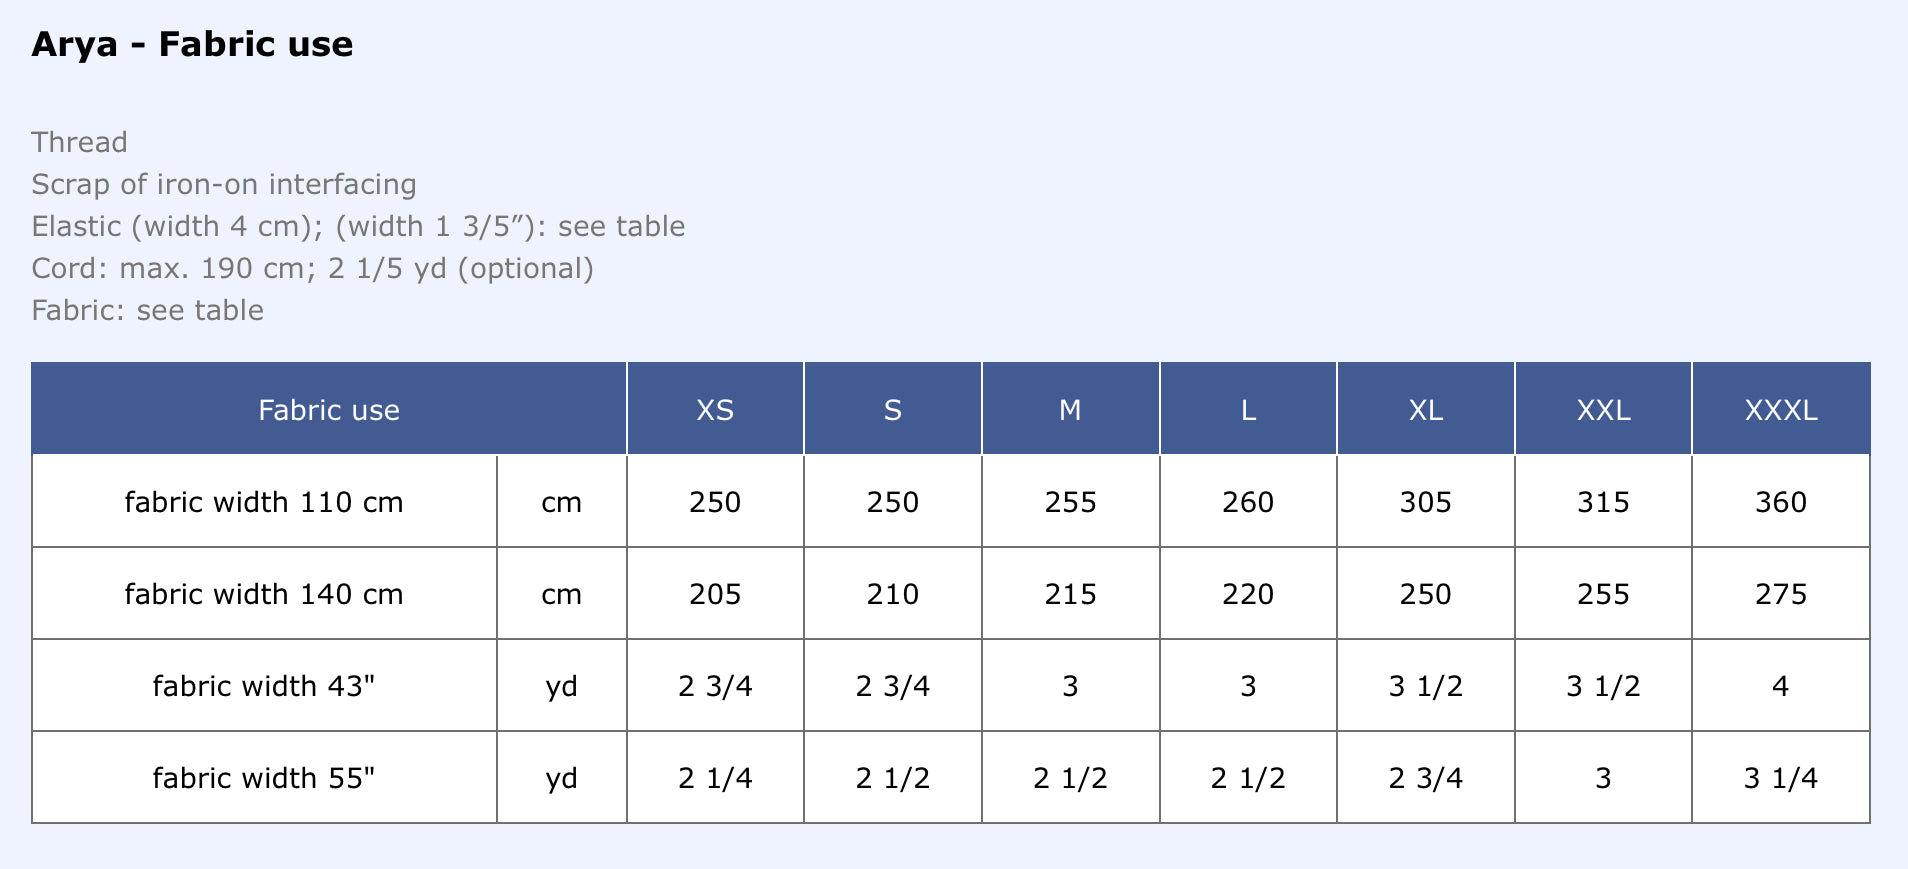This screenshot has width=1908, height=869.
Task: Select the 275 cell for XXXL
Action: point(1781,594)
